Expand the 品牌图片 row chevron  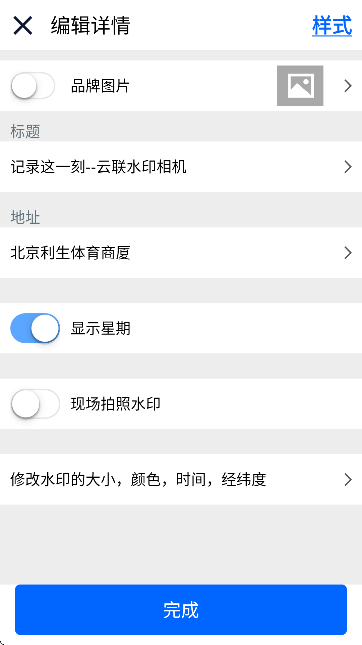point(348,86)
